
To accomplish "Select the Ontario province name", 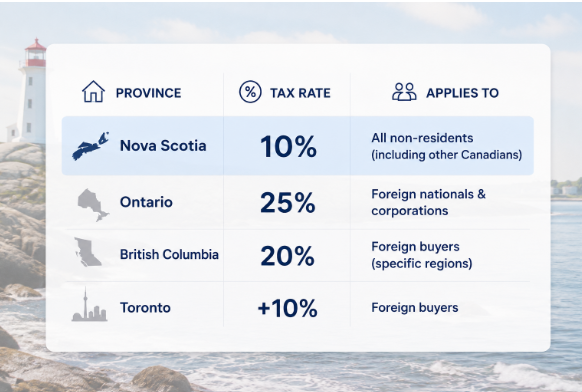I will pos(146,202).
